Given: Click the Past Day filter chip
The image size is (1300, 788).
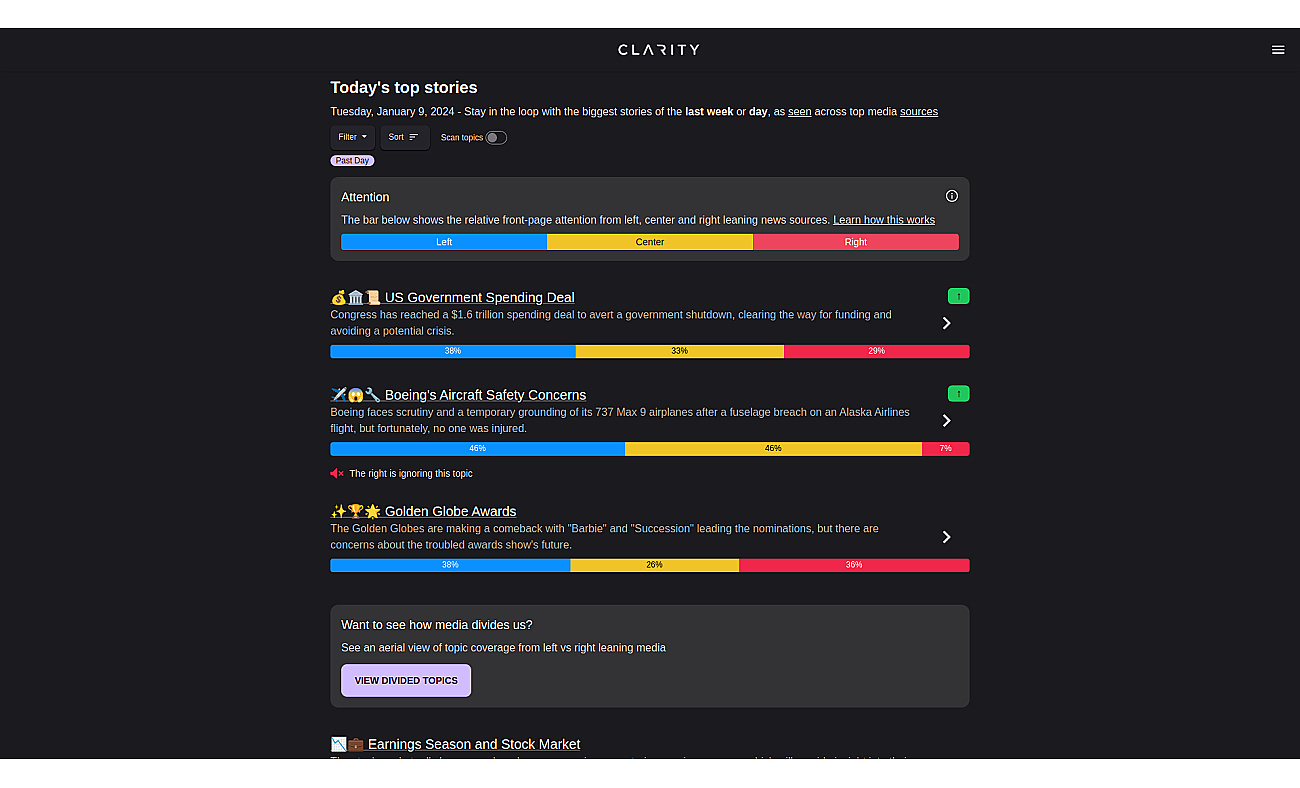Looking at the screenshot, I should [x=352, y=161].
